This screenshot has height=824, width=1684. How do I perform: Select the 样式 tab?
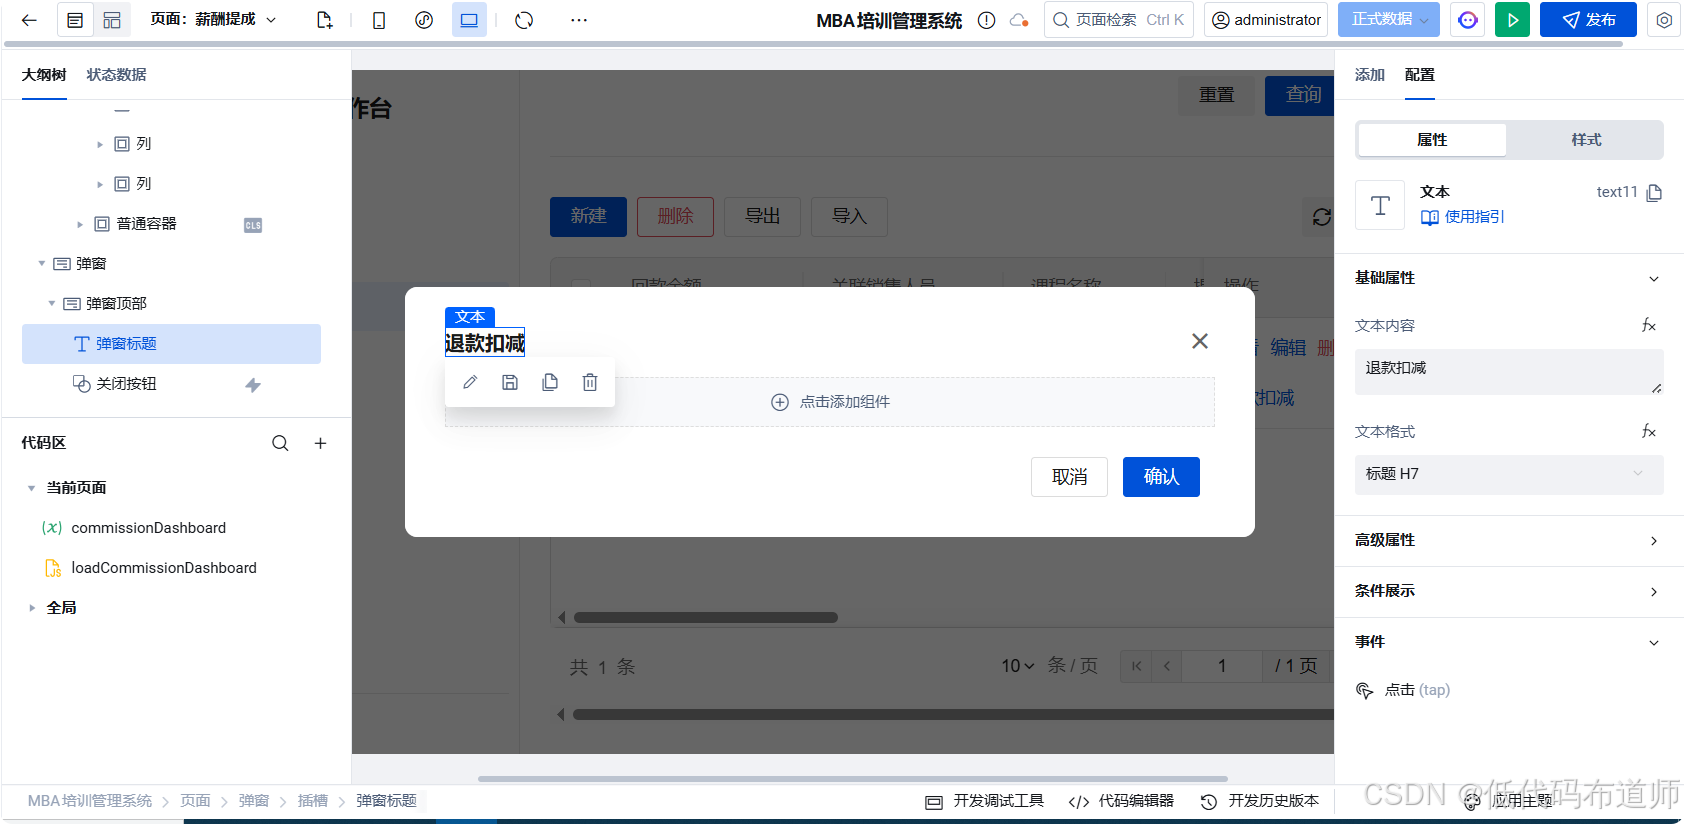(x=1586, y=140)
